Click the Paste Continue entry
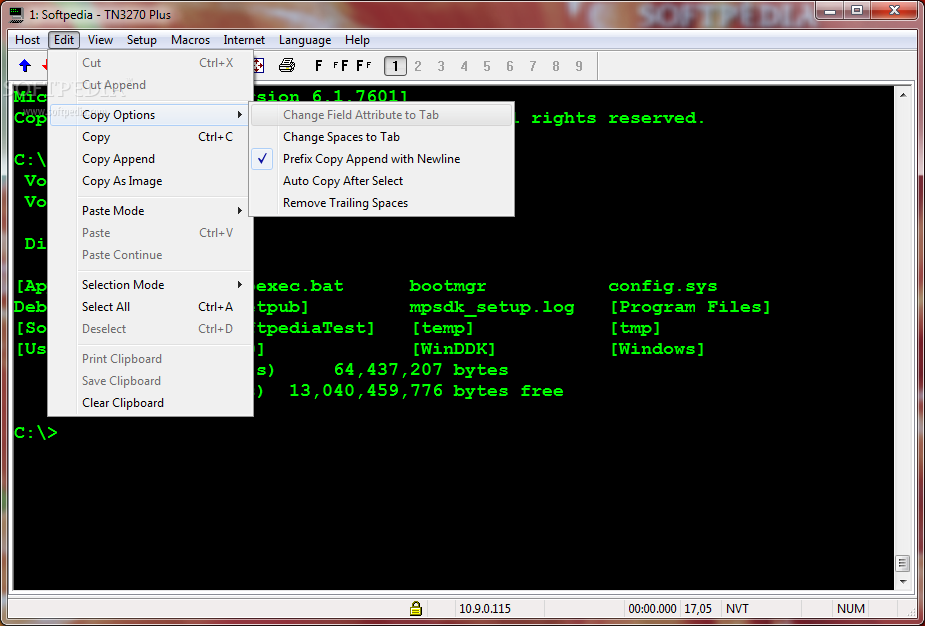This screenshot has width=925, height=626. coord(150,255)
